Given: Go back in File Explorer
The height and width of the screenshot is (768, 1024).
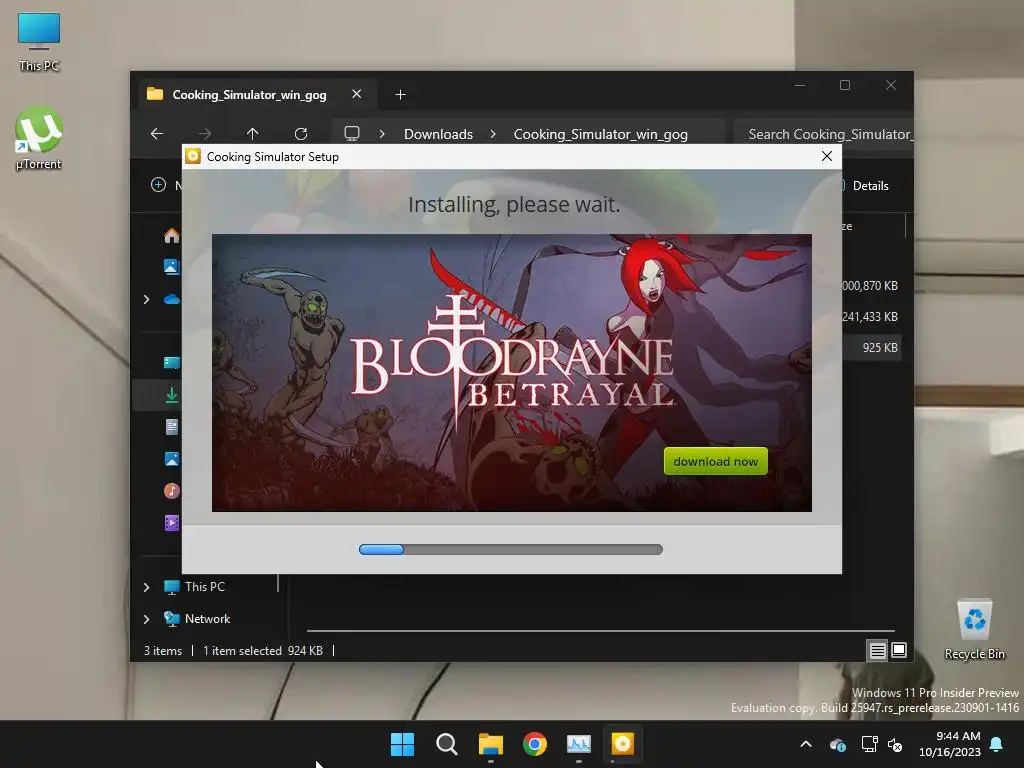Looking at the screenshot, I should click(x=157, y=134).
